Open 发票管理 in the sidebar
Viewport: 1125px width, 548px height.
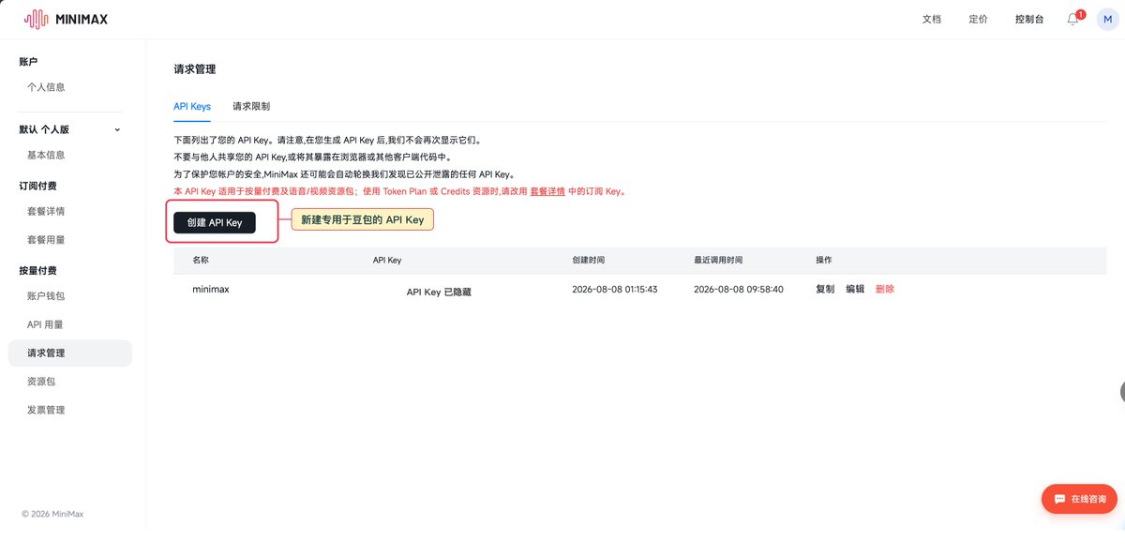[x=46, y=410]
